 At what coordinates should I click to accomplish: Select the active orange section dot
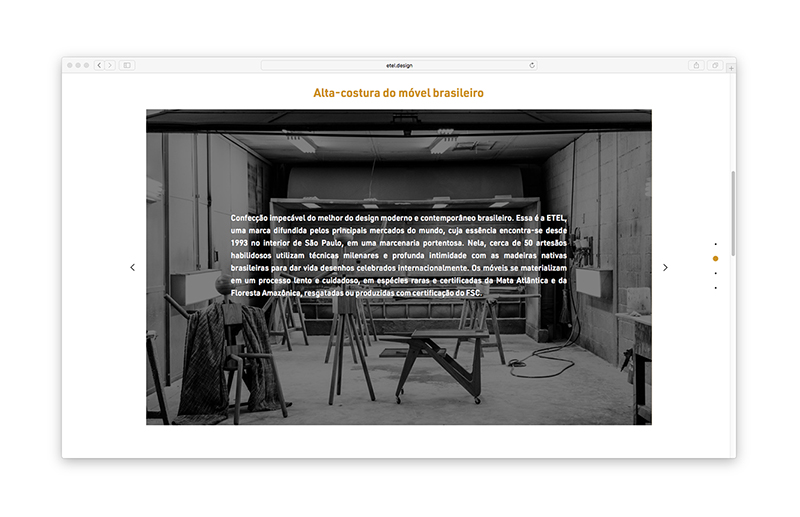point(715,259)
